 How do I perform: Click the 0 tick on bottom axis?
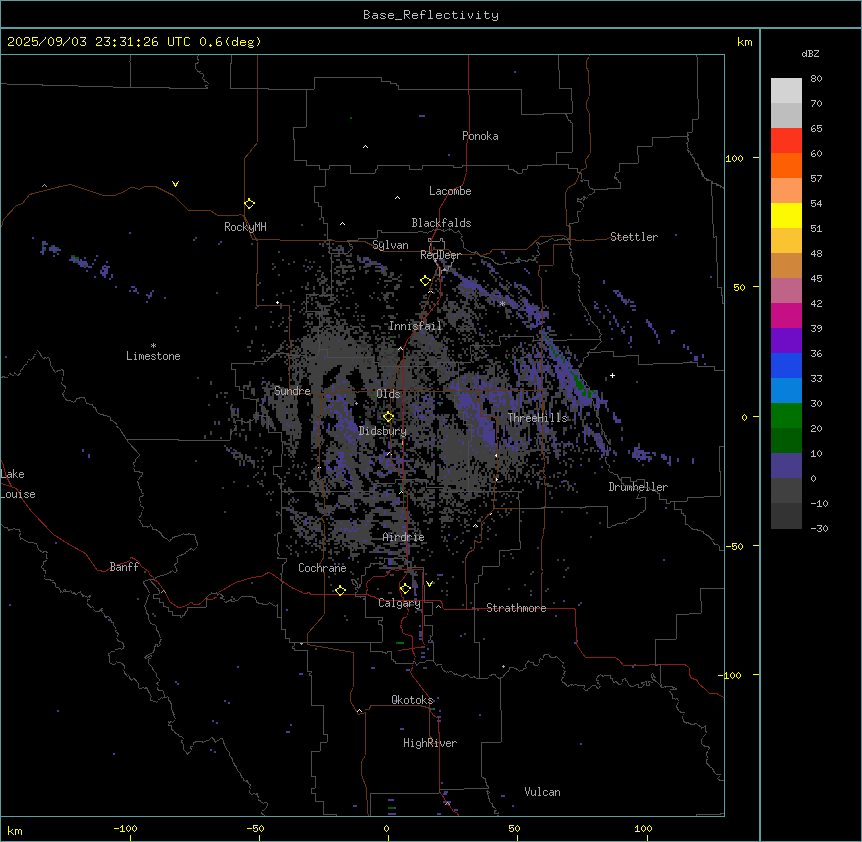coord(386,828)
